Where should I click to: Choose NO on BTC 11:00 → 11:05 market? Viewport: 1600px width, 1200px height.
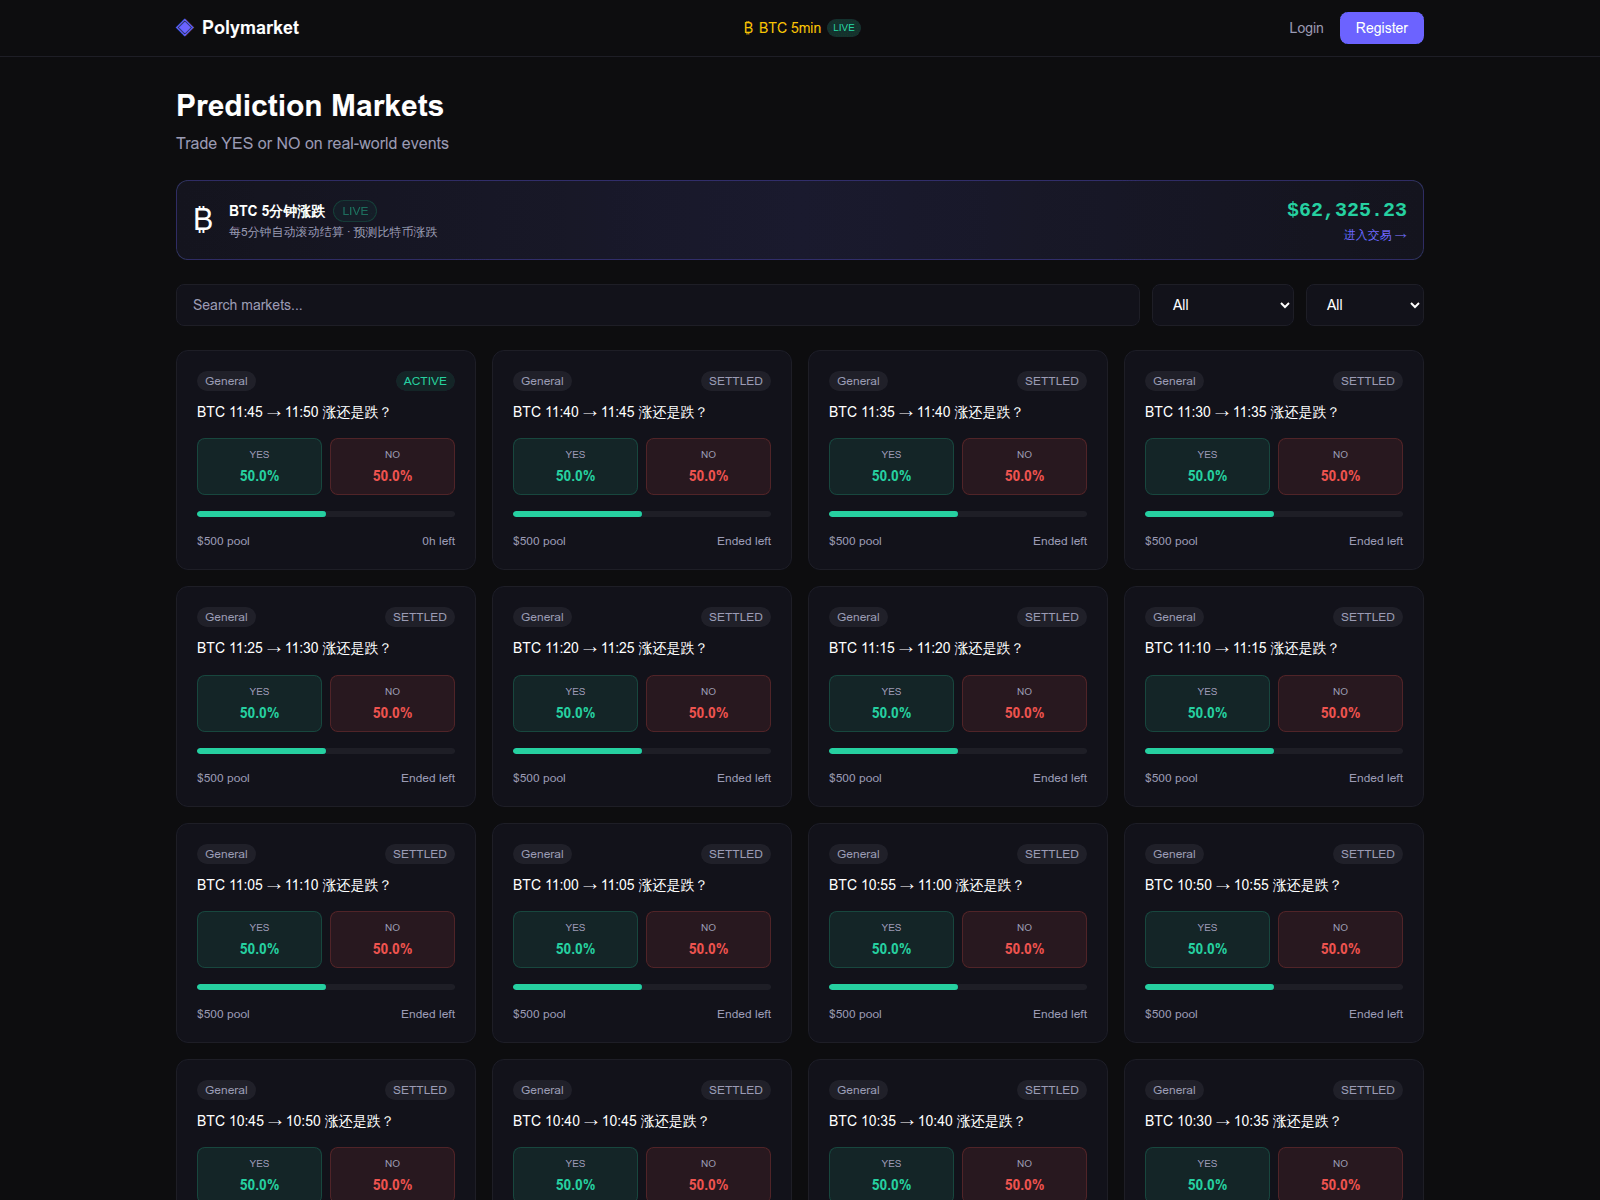708,939
